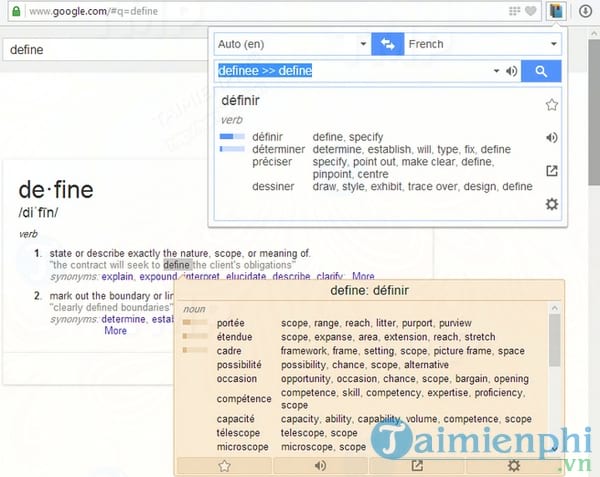Click open-external icon in the bubble footer
The height and width of the screenshot is (477, 600).
point(417,466)
